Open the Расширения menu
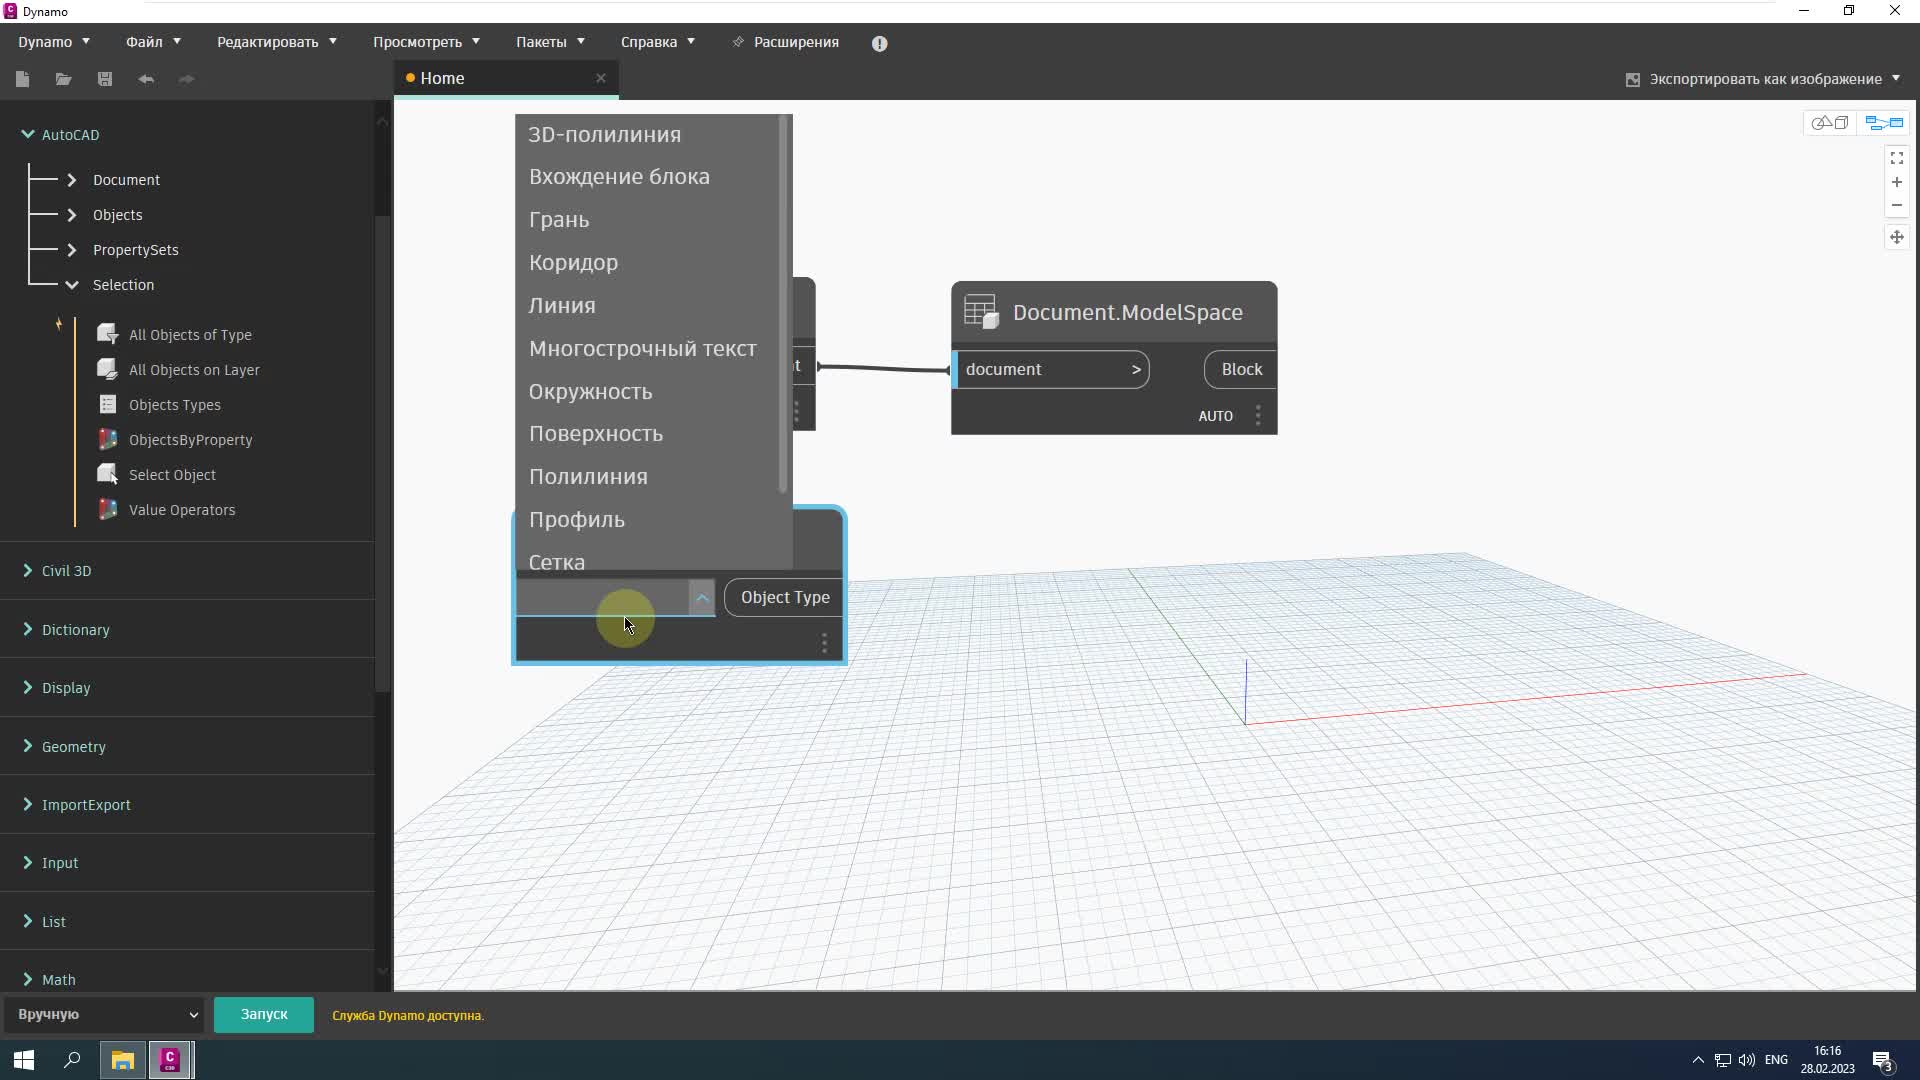The height and width of the screenshot is (1080, 1920). 786,42
